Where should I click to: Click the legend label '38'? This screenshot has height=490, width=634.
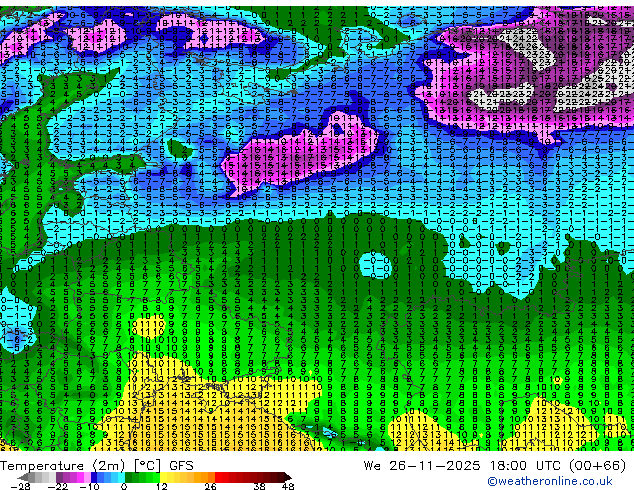pos(260,486)
